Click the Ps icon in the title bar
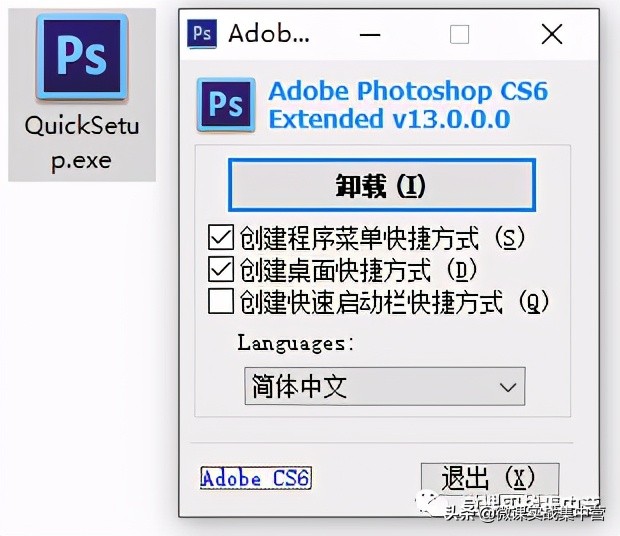 pos(202,34)
